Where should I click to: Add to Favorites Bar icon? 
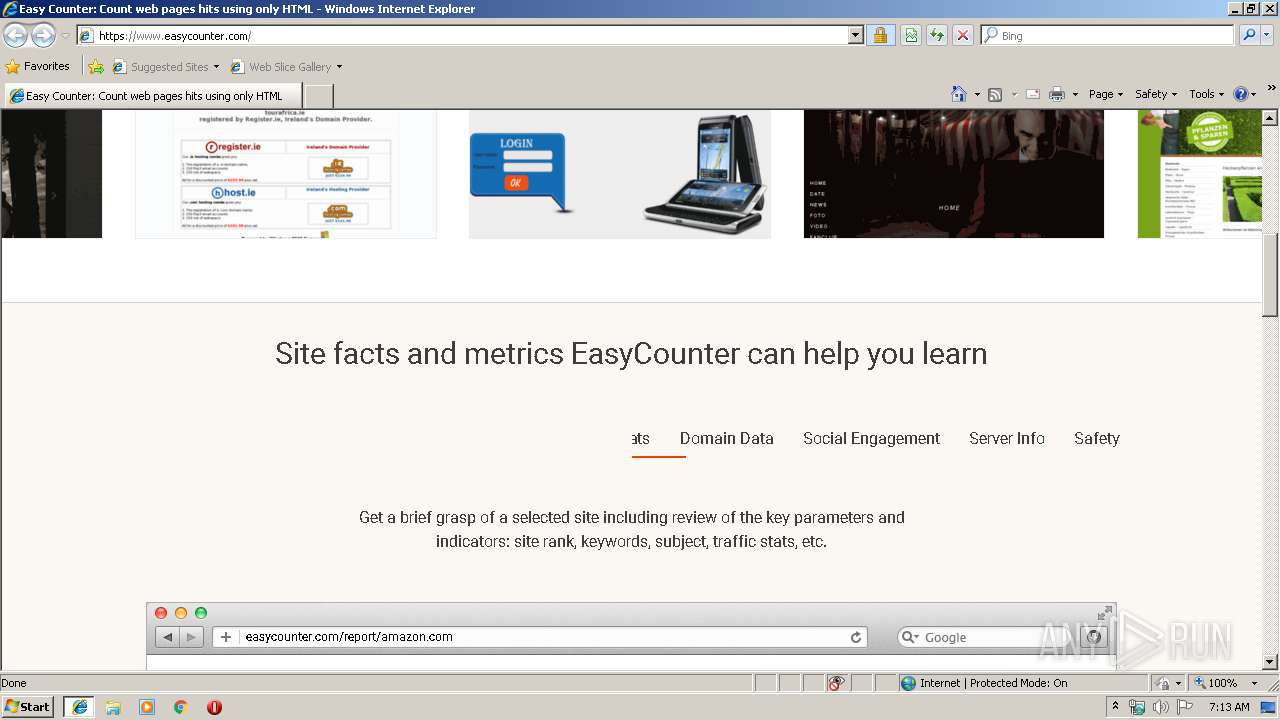(x=96, y=67)
